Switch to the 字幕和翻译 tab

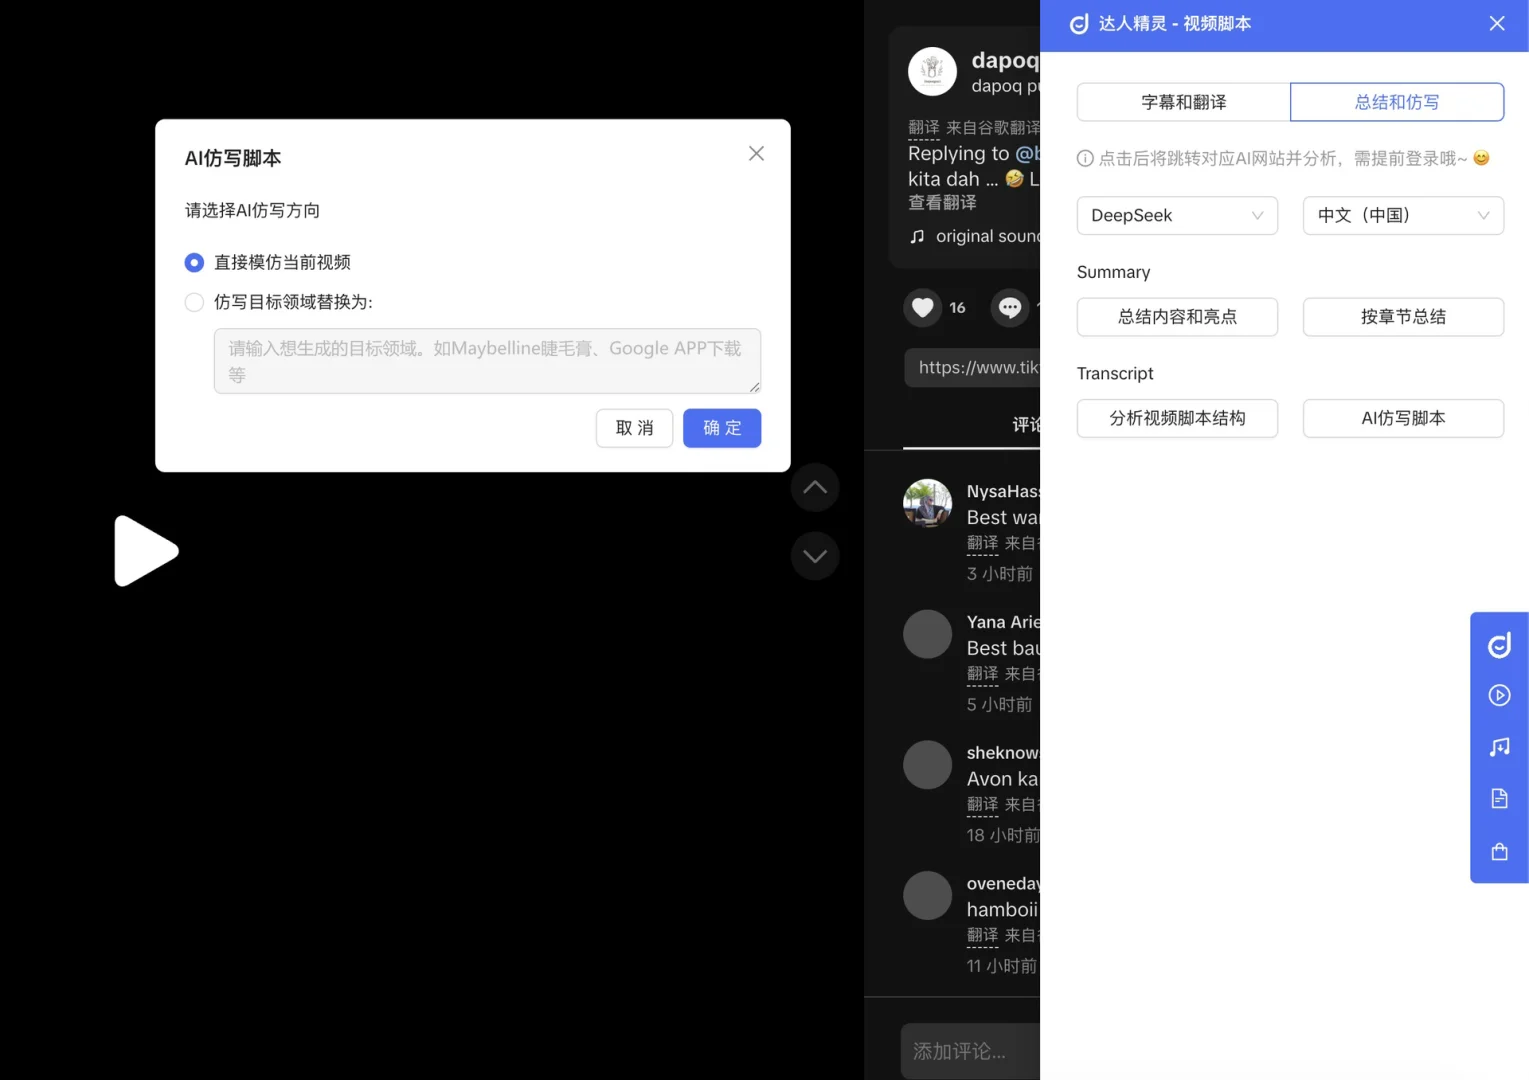(x=1182, y=102)
